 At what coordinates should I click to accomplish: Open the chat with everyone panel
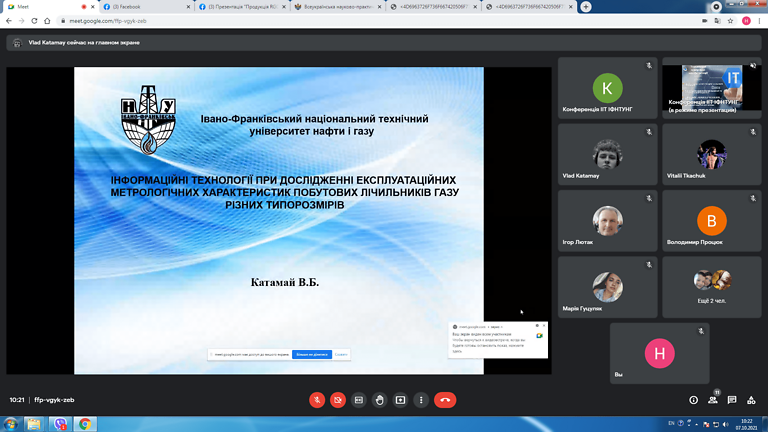(x=732, y=399)
